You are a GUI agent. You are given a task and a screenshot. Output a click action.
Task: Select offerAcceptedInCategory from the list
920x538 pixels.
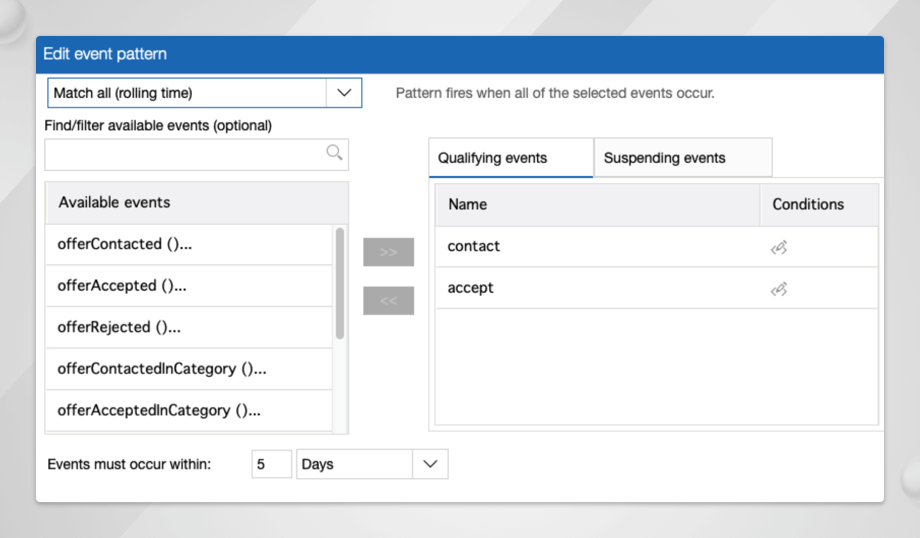189,411
